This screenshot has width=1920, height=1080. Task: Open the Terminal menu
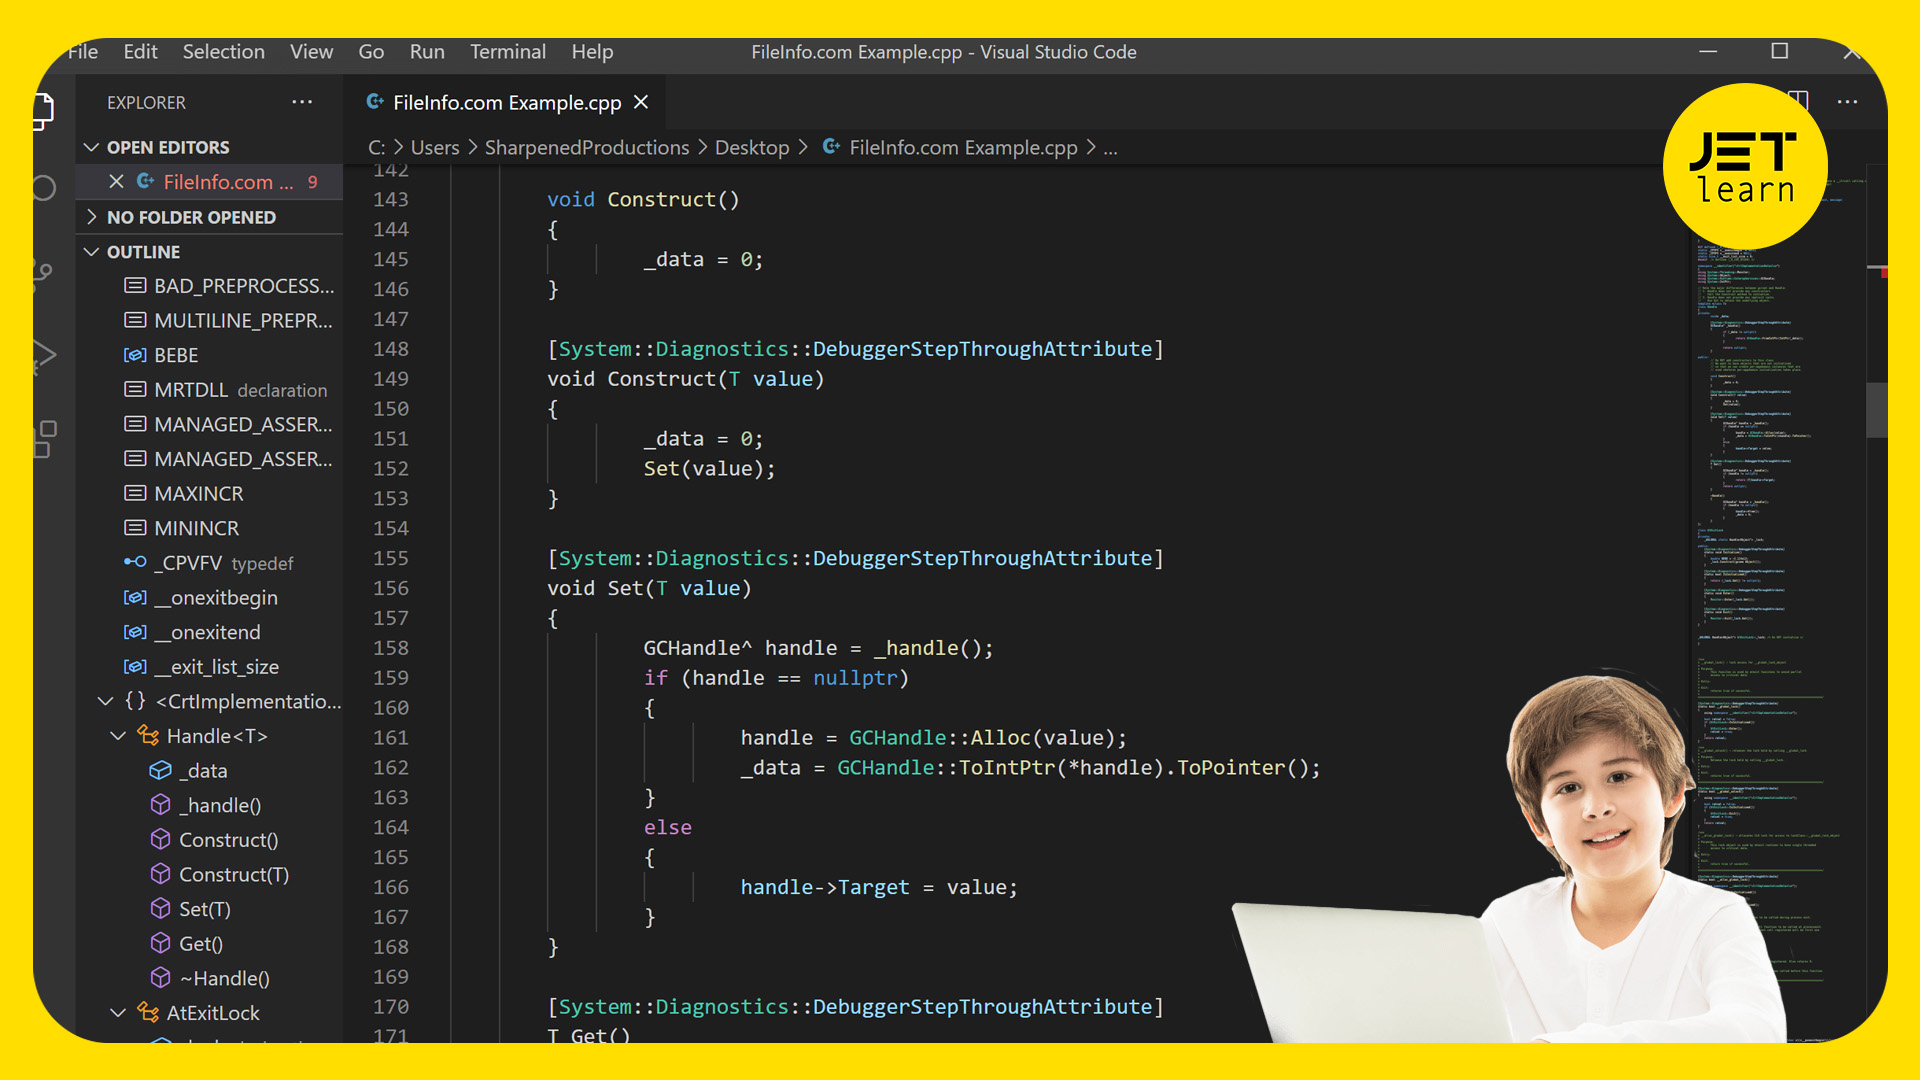[x=508, y=52]
